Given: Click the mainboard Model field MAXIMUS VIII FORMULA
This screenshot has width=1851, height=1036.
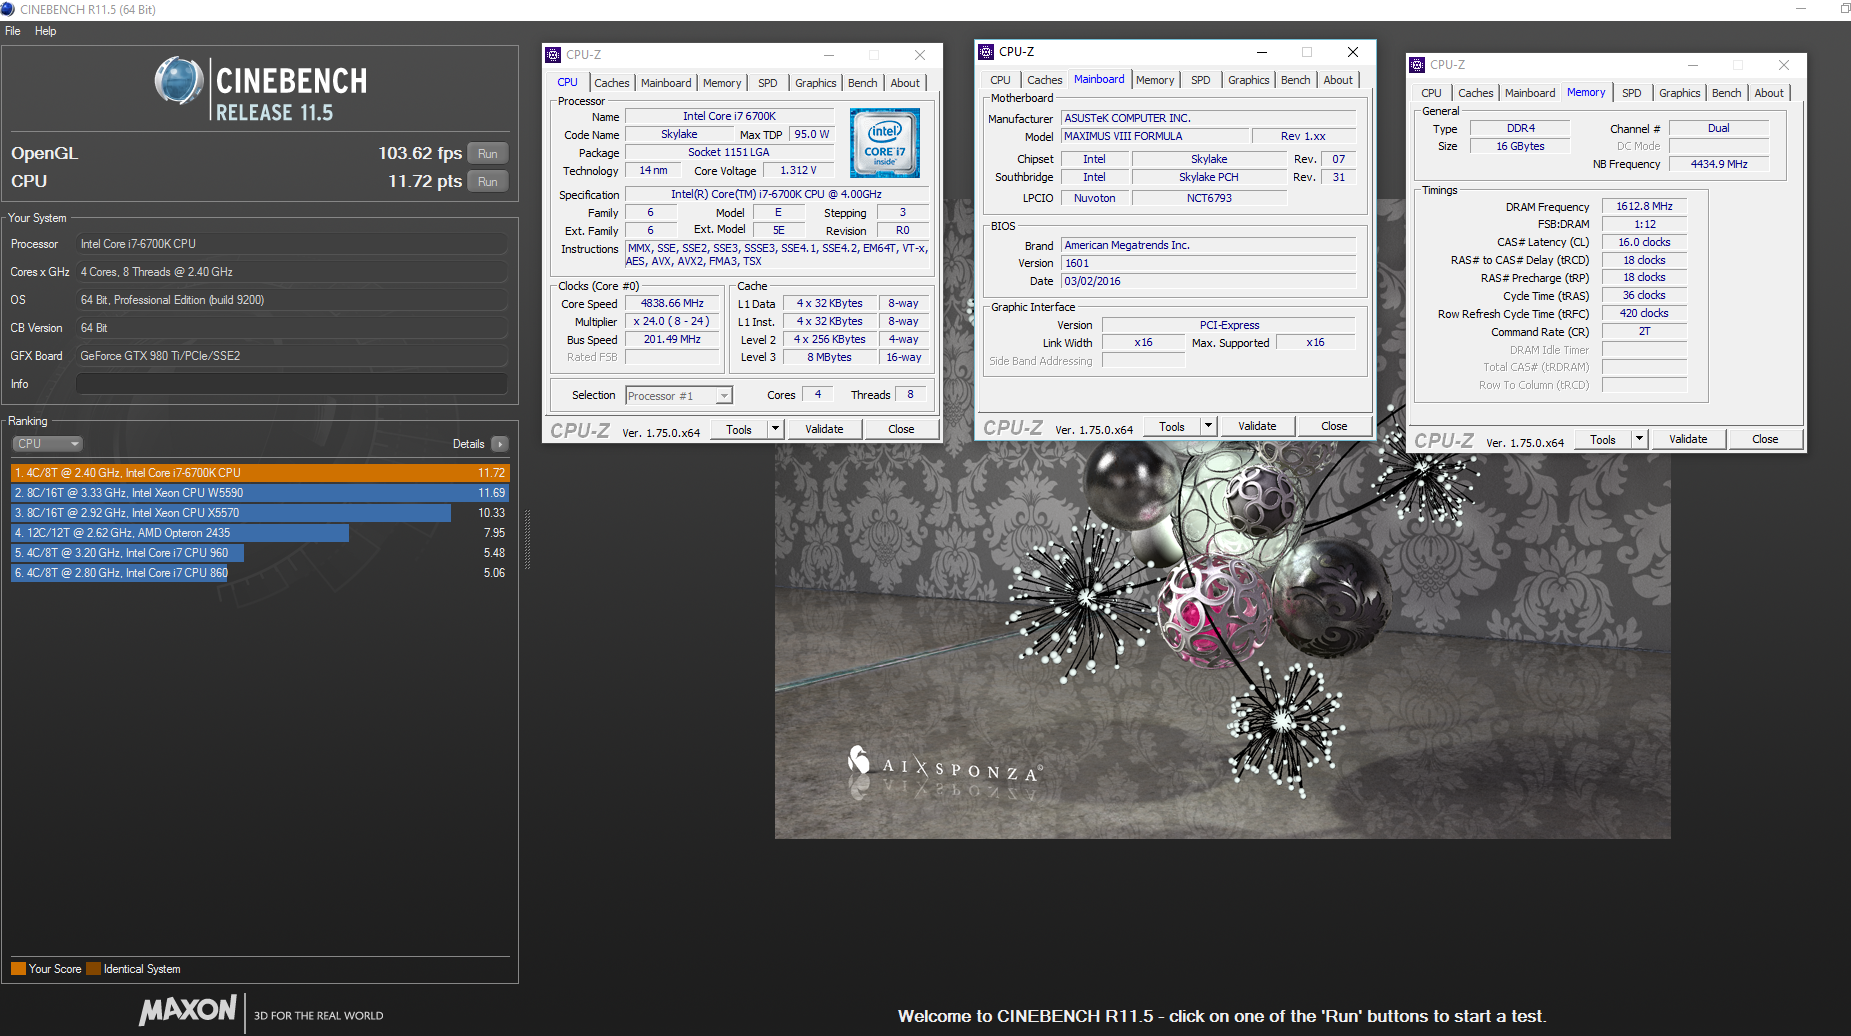Looking at the screenshot, I should tap(1155, 136).
